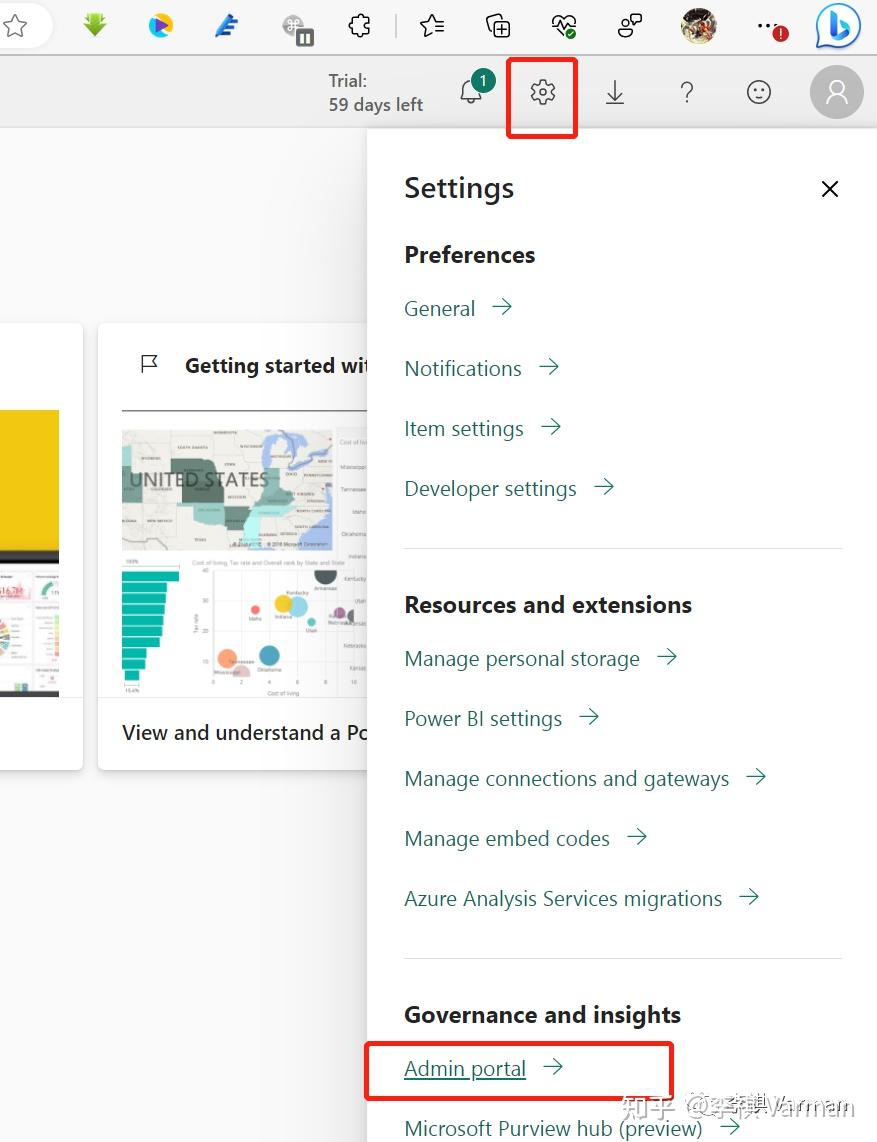Click the Browser essentials heart icon
The width and height of the screenshot is (877, 1142).
tap(563, 26)
